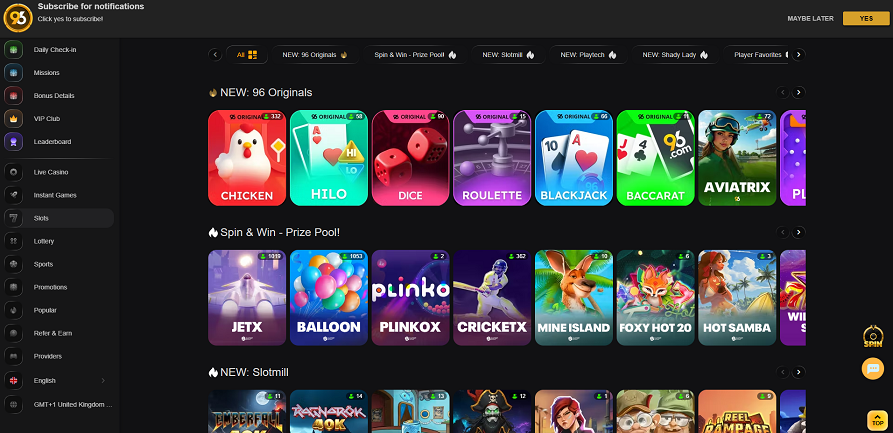Open Daily Check-in icon in sidebar
Image resolution: width=893 pixels, height=433 pixels.
[x=13, y=50]
